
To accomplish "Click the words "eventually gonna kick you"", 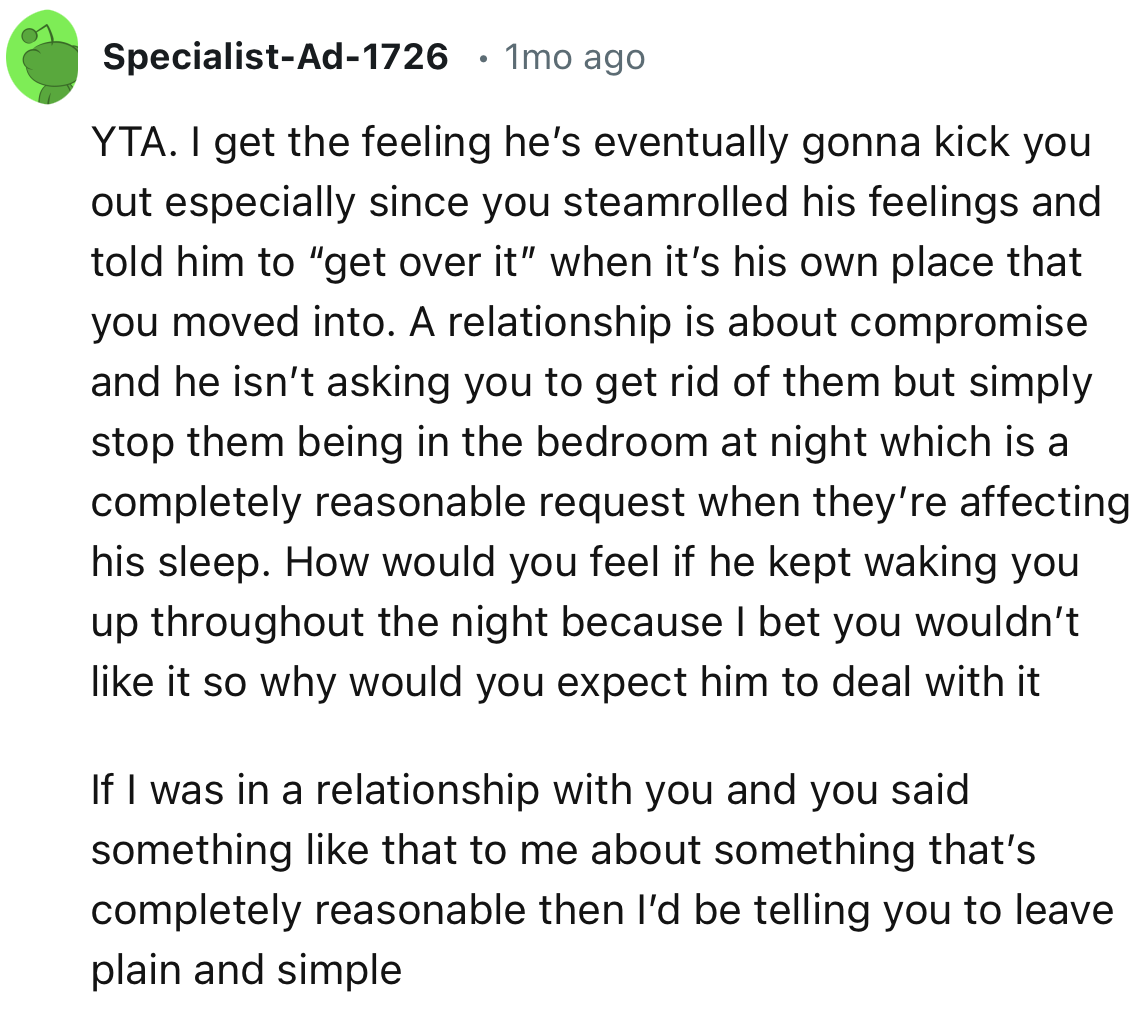I will [853, 143].
